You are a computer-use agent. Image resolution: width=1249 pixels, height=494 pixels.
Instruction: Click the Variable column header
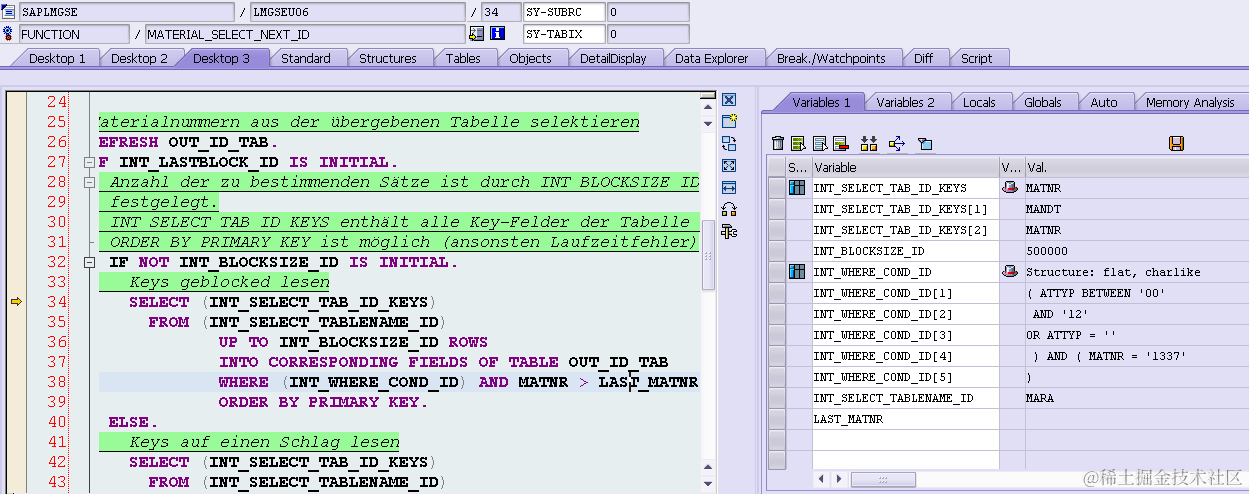(905, 167)
